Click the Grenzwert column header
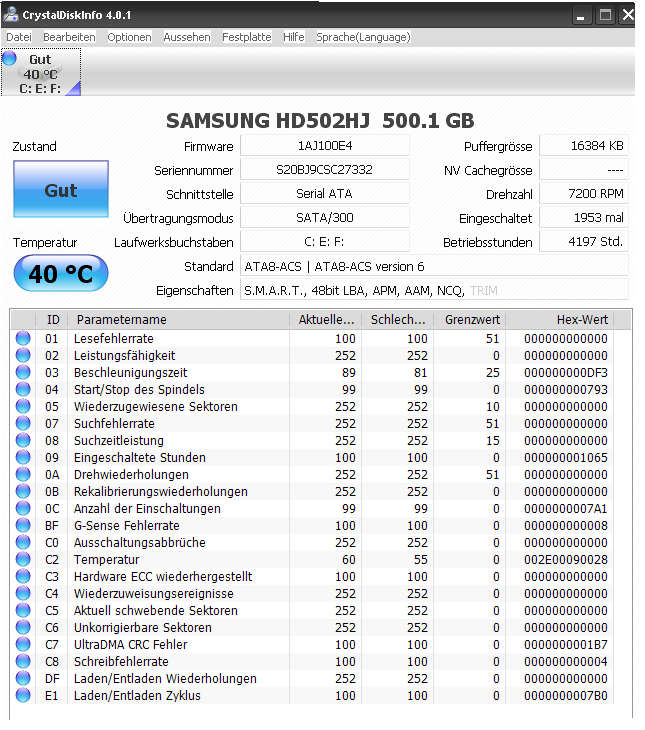645x730 pixels. 470,319
